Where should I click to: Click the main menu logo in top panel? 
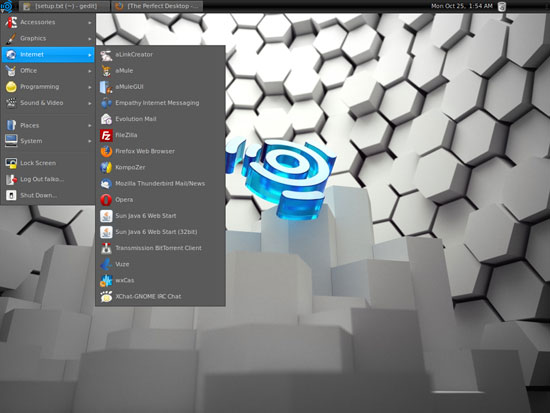6,6
